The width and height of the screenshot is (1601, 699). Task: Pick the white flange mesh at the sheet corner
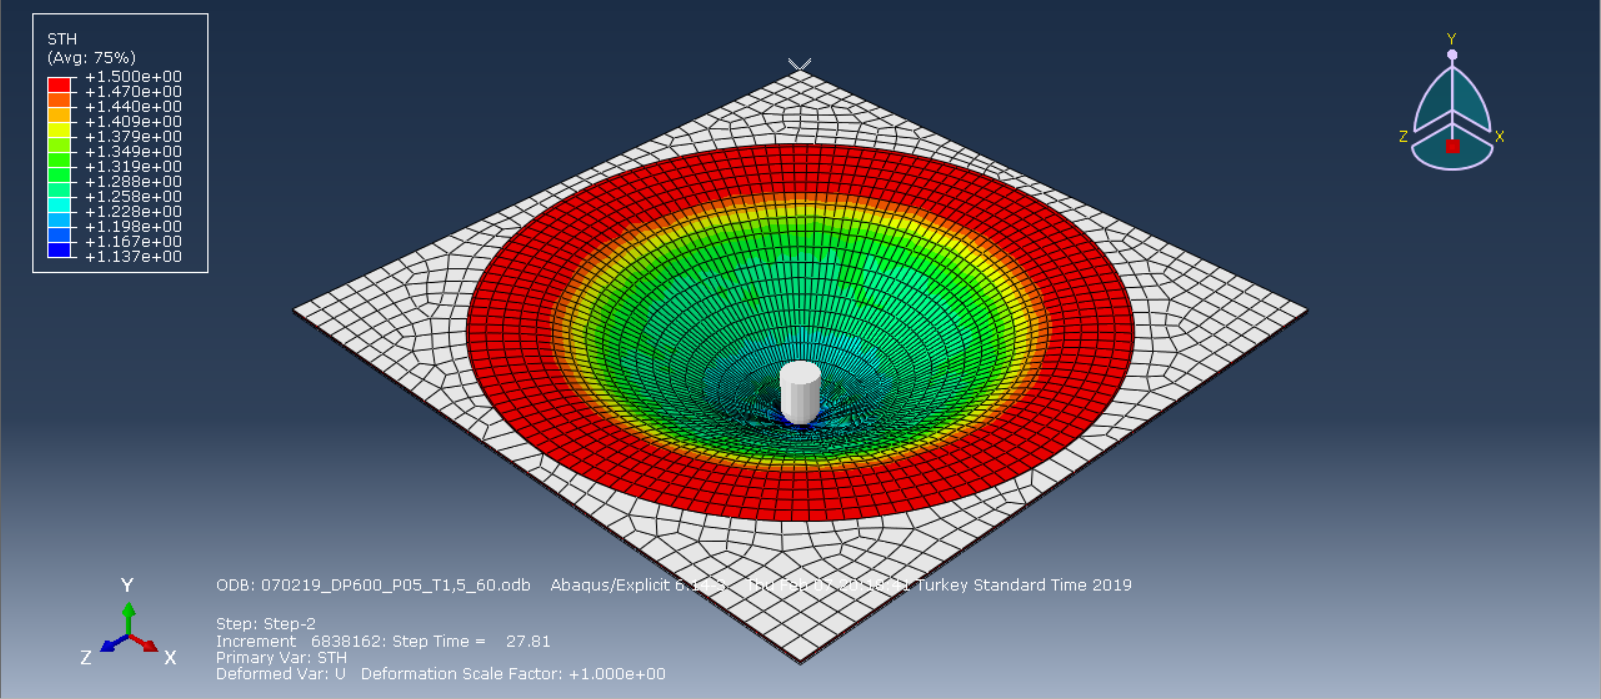[800, 610]
